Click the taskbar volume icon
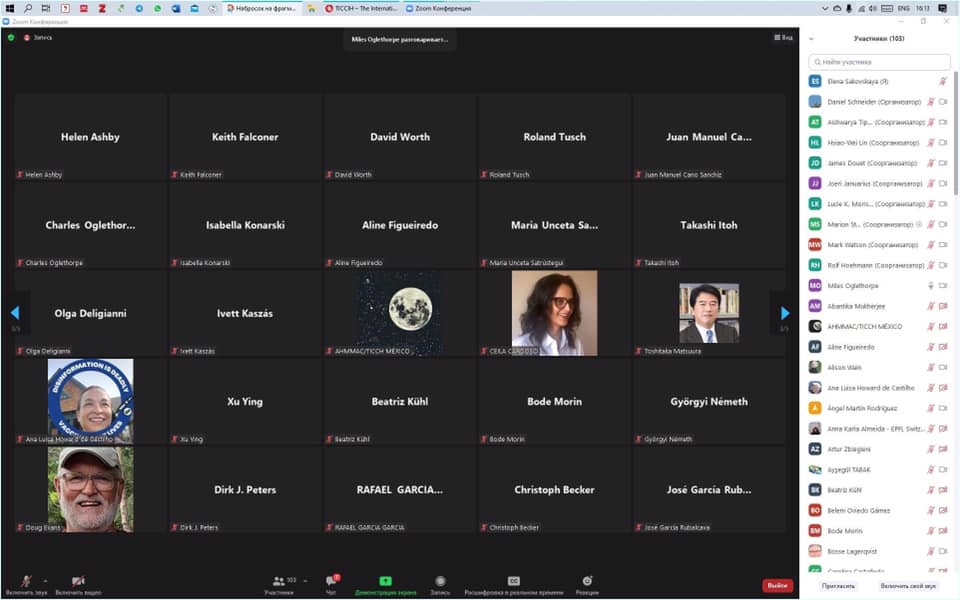Viewport: 960px width, 600px height. tap(872, 9)
